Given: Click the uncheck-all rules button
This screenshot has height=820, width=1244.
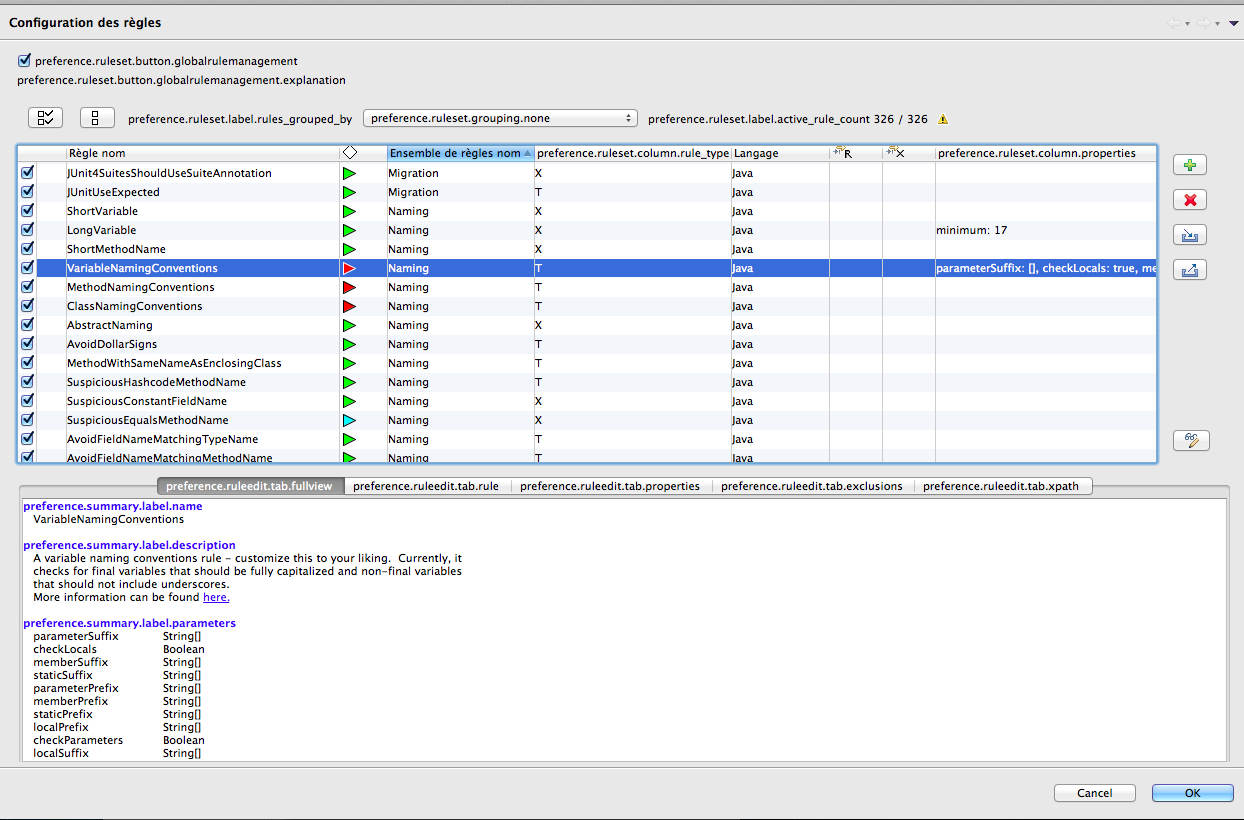Looking at the screenshot, I should pyautogui.click(x=97, y=118).
